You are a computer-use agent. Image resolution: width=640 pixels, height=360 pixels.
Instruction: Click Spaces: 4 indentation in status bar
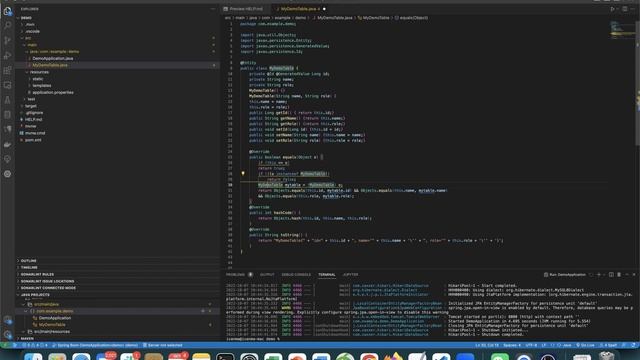click(511, 345)
